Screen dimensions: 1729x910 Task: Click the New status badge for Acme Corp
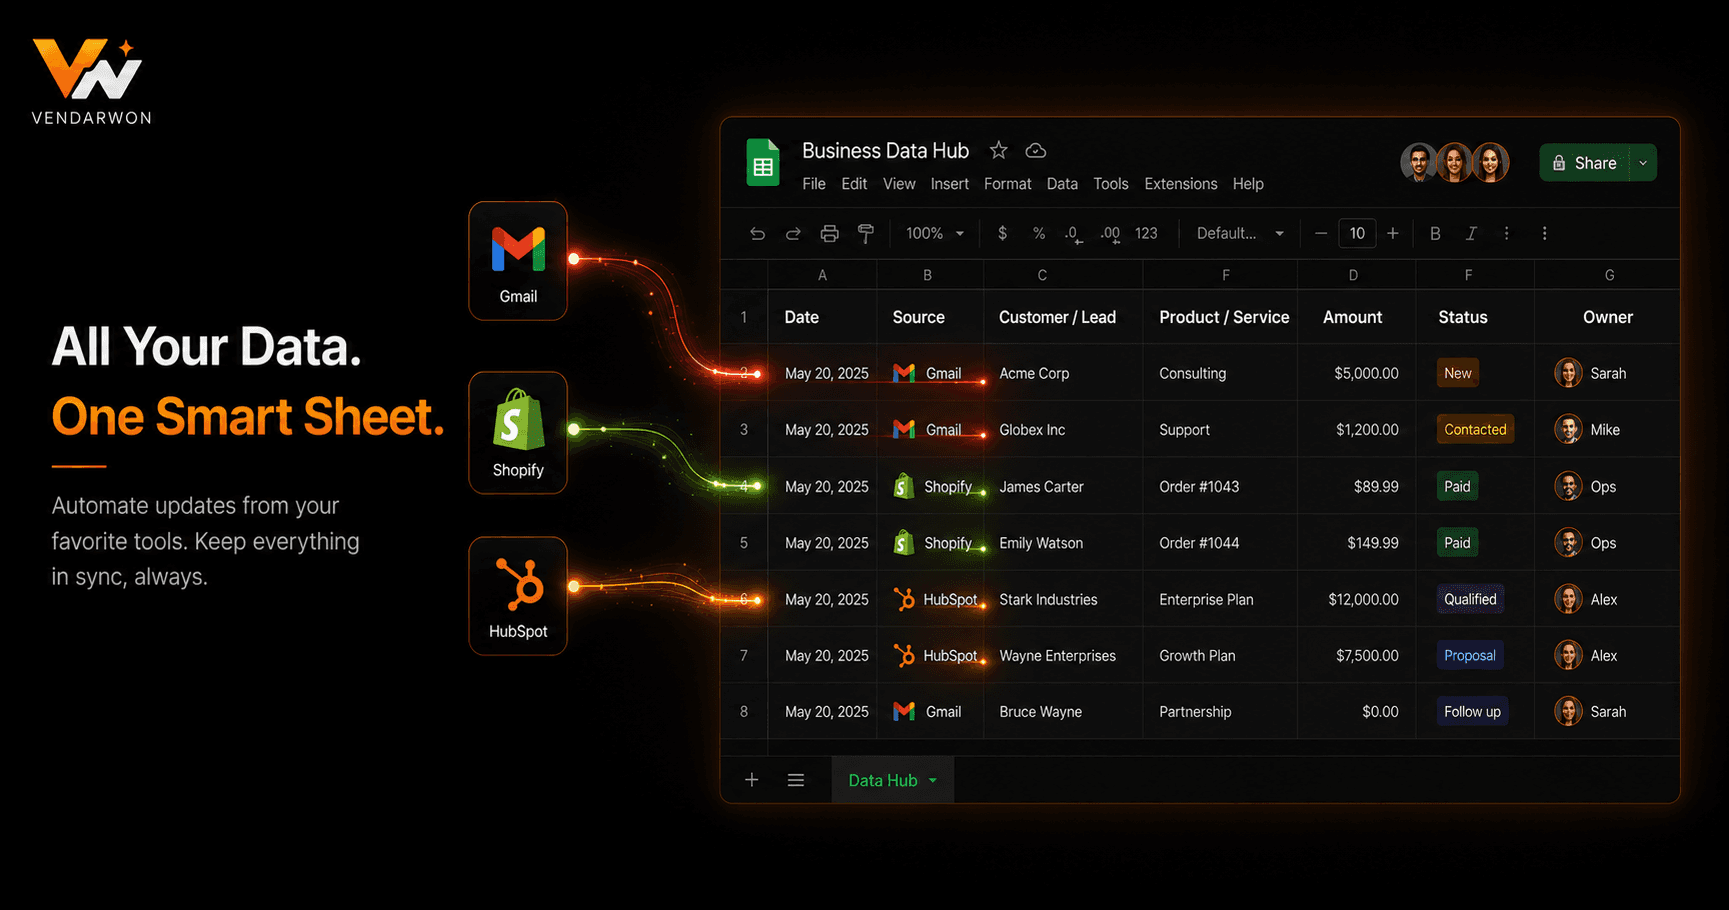[1457, 373]
